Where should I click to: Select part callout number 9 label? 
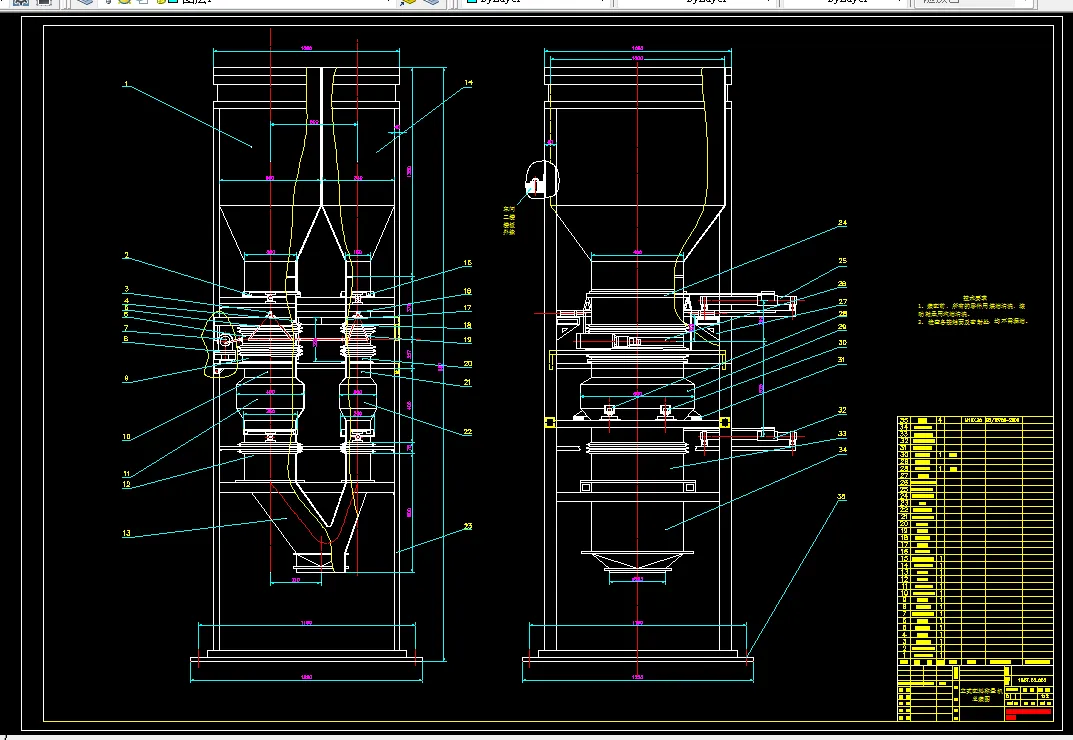126,378
